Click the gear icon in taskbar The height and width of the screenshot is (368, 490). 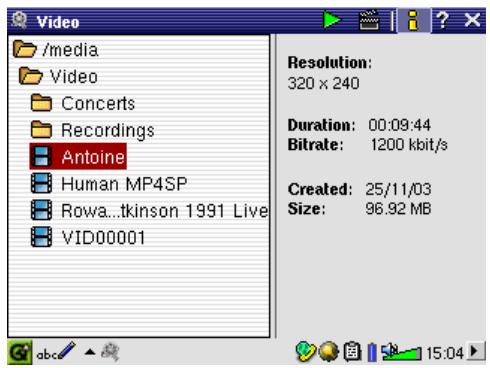point(110,352)
